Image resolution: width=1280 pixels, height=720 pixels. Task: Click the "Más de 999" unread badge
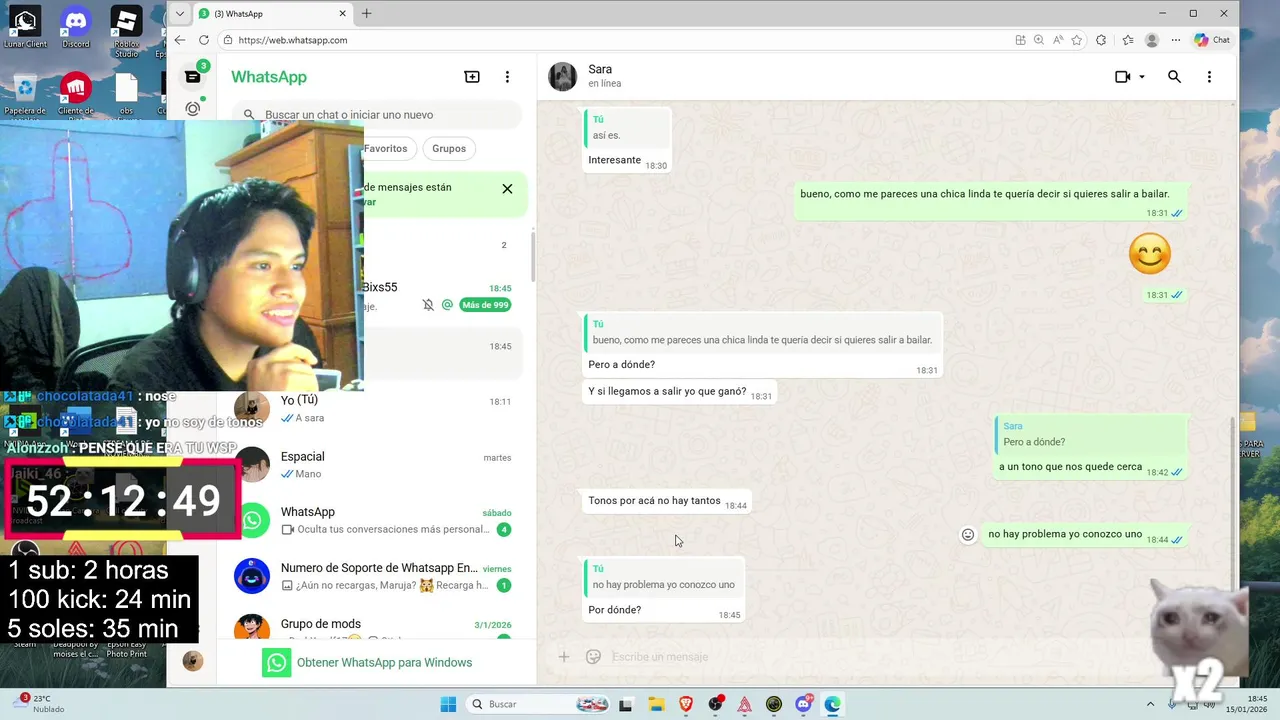[x=485, y=305]
